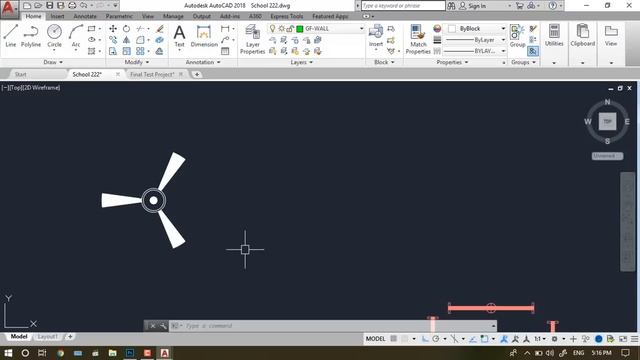640x360 pixels.
Task: Expand the Draw panel
Action: [x=53, y=62]
